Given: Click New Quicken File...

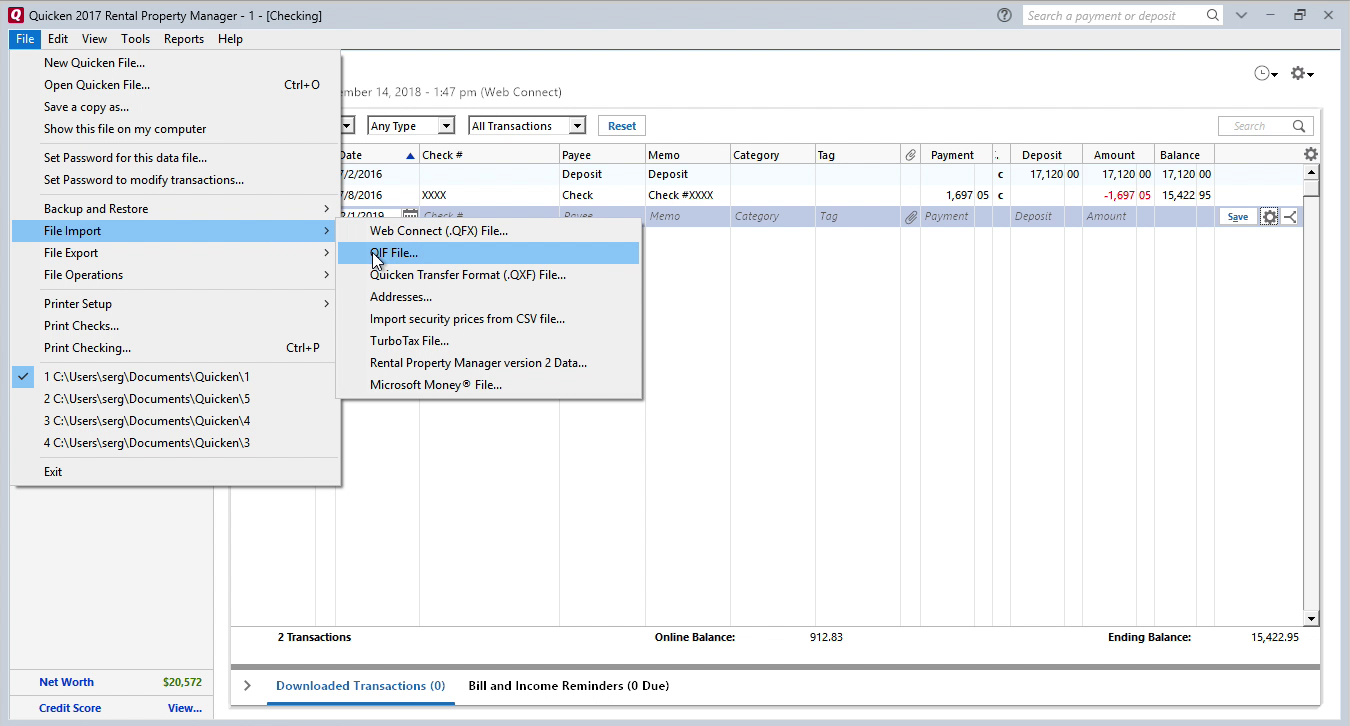Looking at the screenshot, I should [x=176, y=63].
